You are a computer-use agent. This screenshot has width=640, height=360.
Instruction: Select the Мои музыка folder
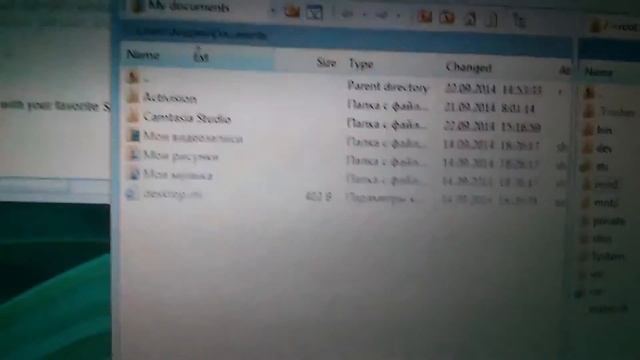coord(177,175)
